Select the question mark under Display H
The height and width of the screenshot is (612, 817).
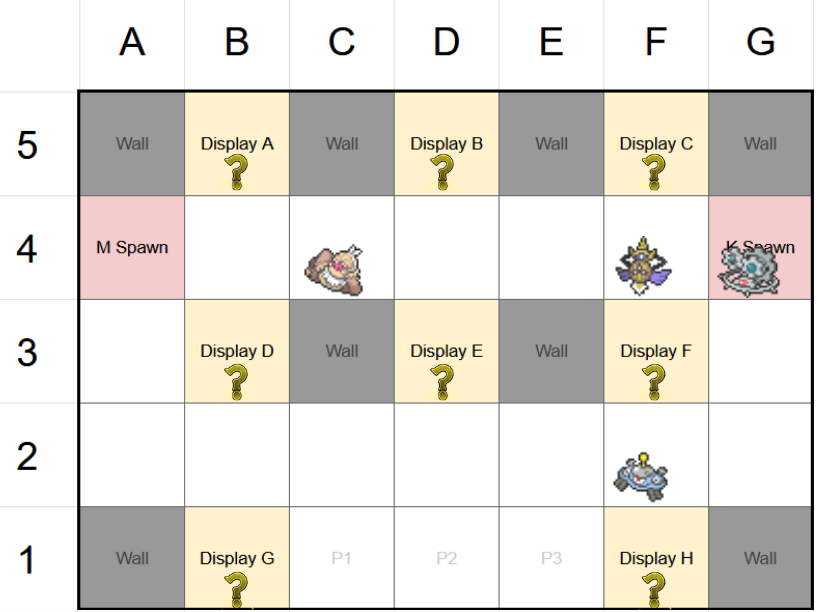click(x=656, y=588)
